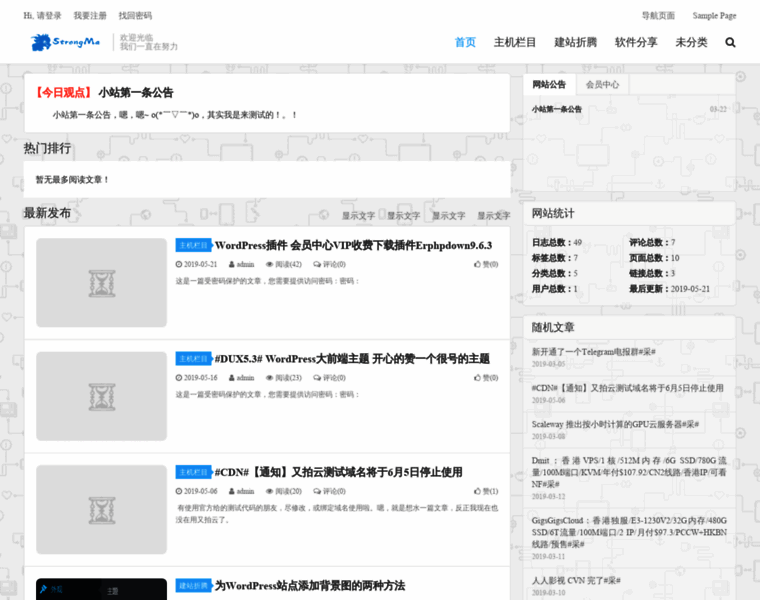The image size is (760, 600).
Task: Open random article Scaleway GPU云服务器
Action: (615, 424)
